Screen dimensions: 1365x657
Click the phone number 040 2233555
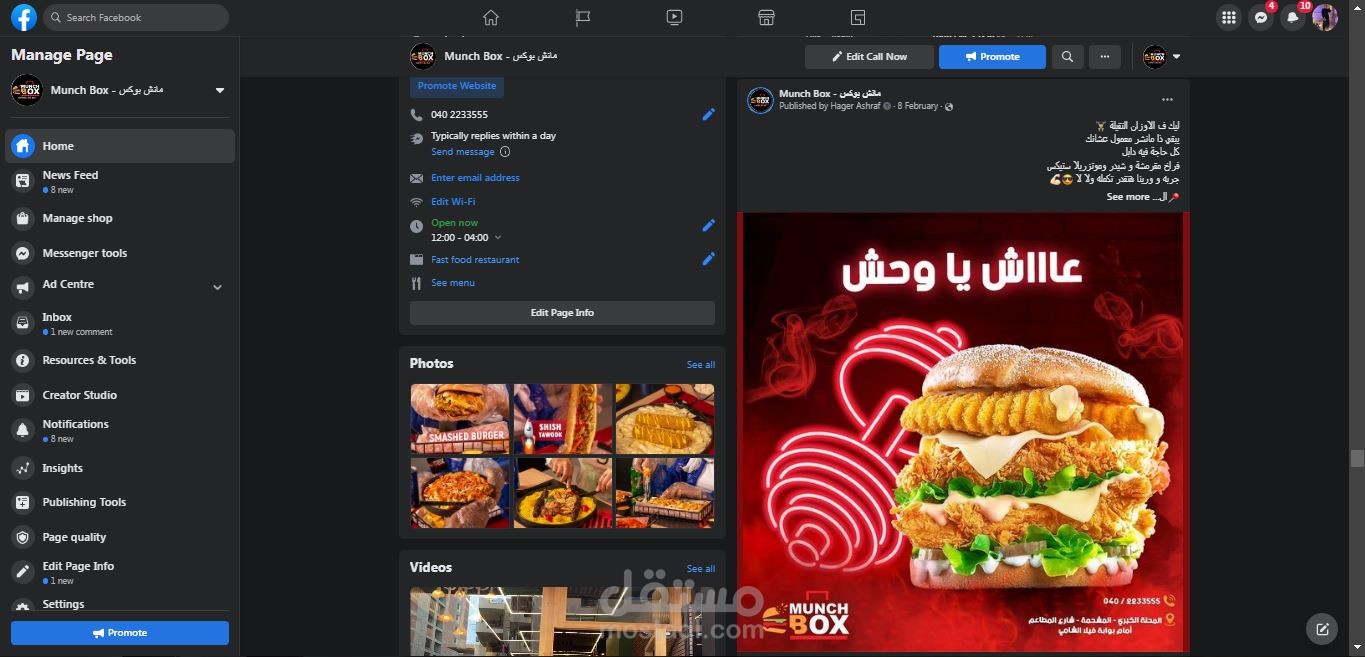coord(459,115)
